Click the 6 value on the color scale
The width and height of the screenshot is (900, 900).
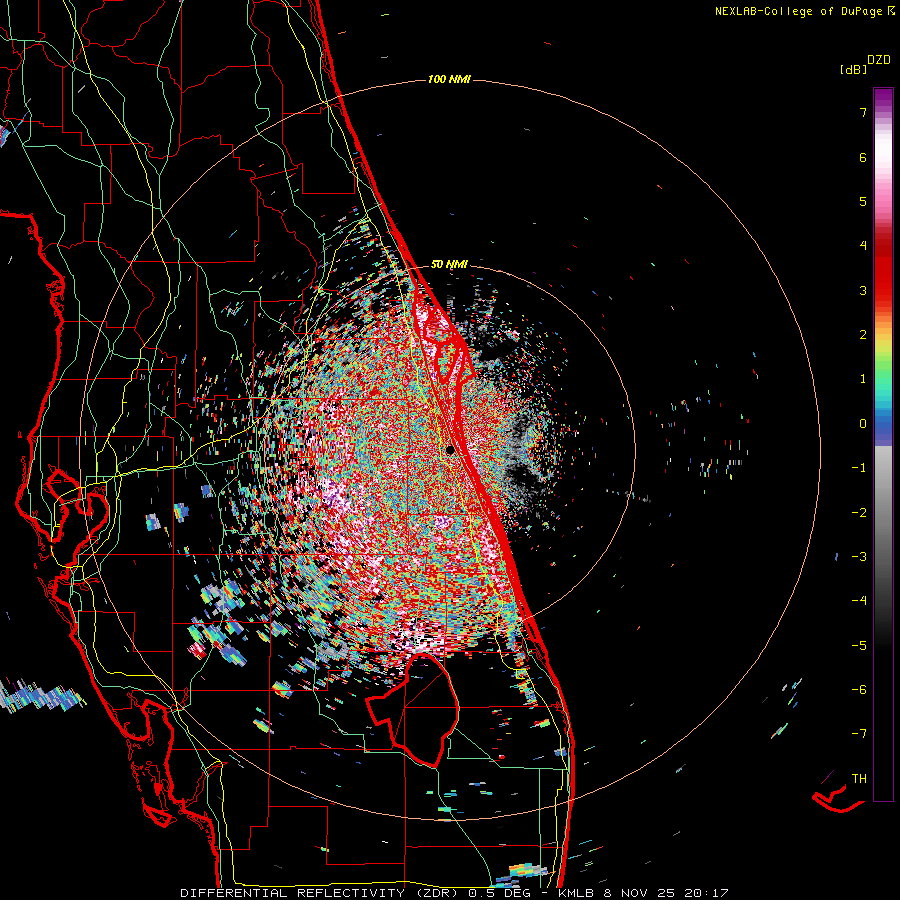click(x=863, y=157)
